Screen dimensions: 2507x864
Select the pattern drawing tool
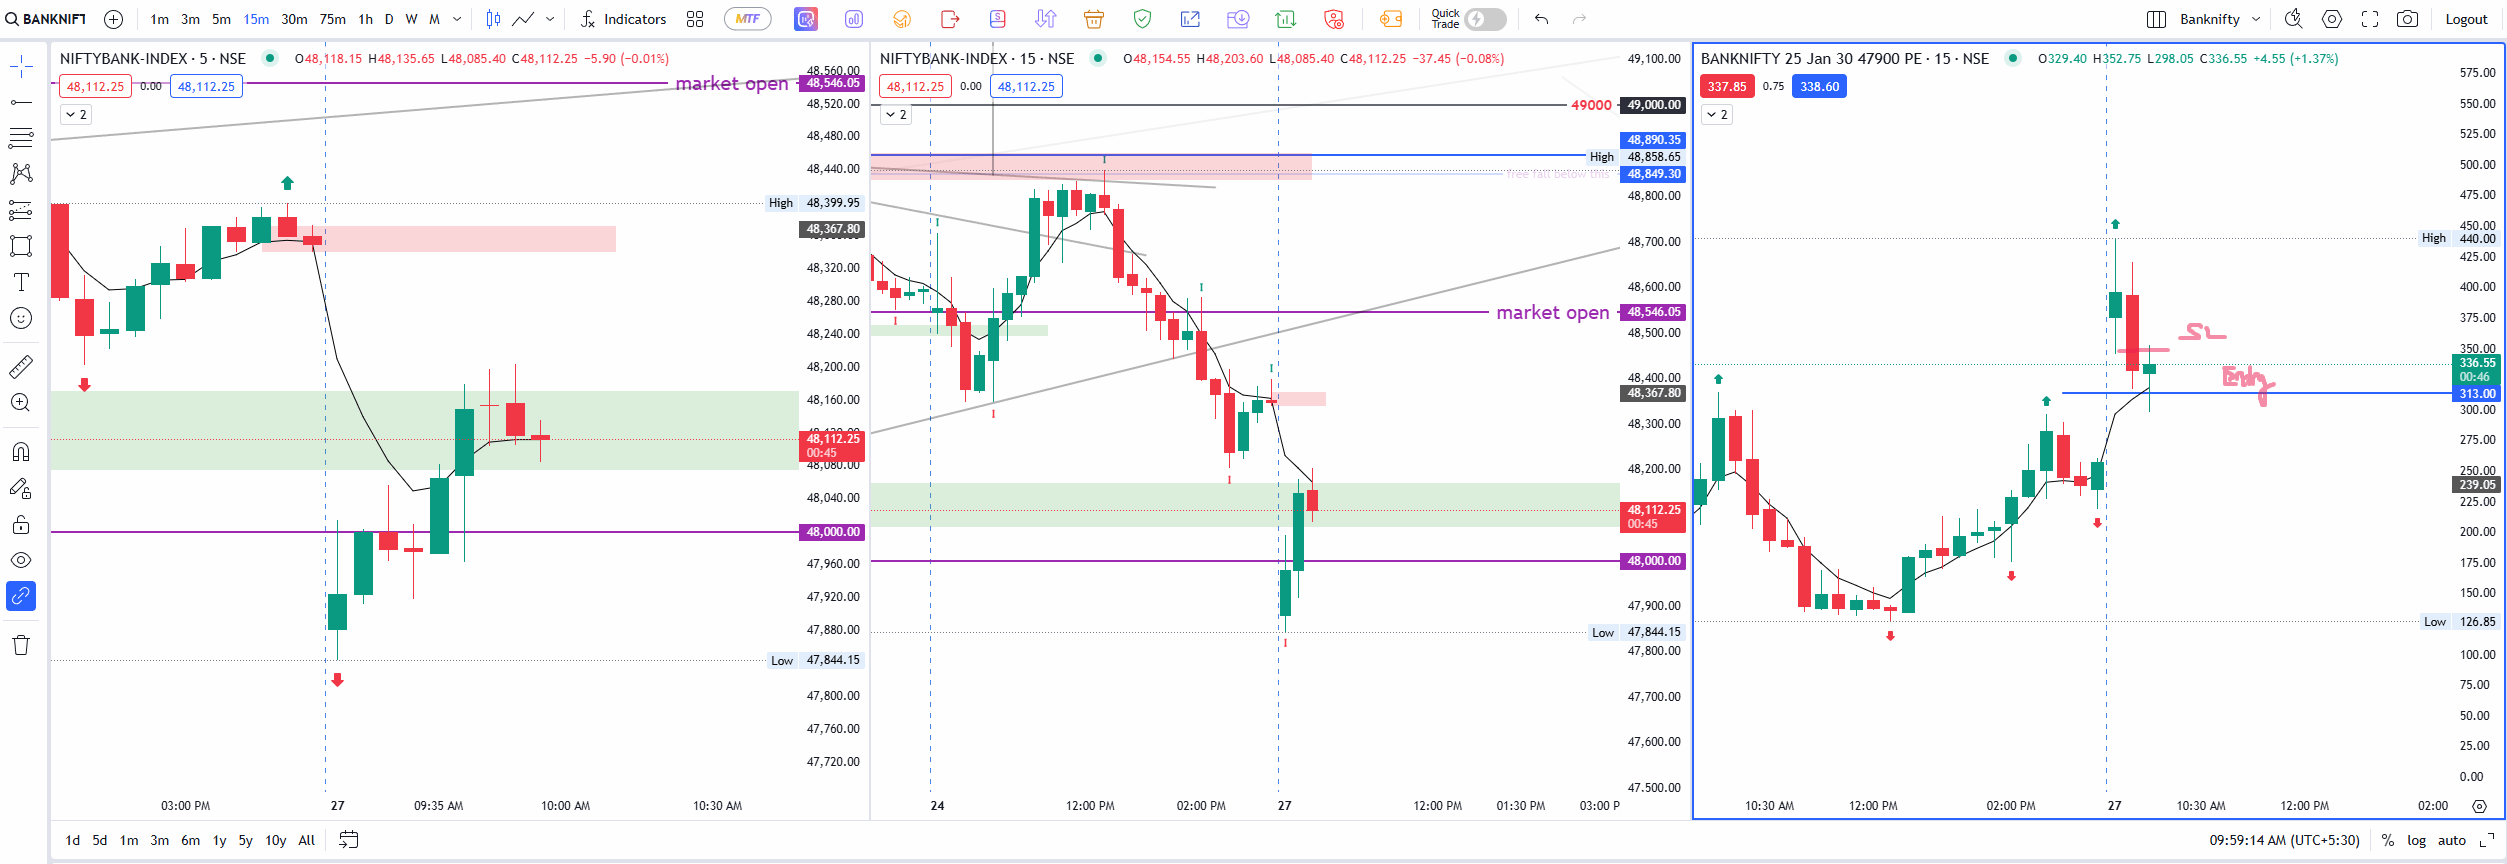[21, 174]
